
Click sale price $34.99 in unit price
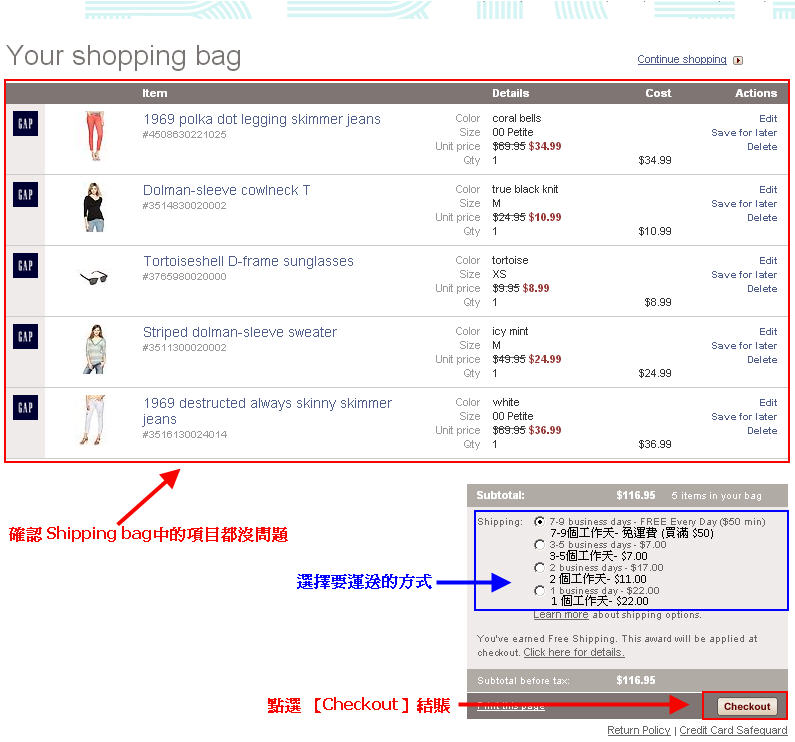545,147
